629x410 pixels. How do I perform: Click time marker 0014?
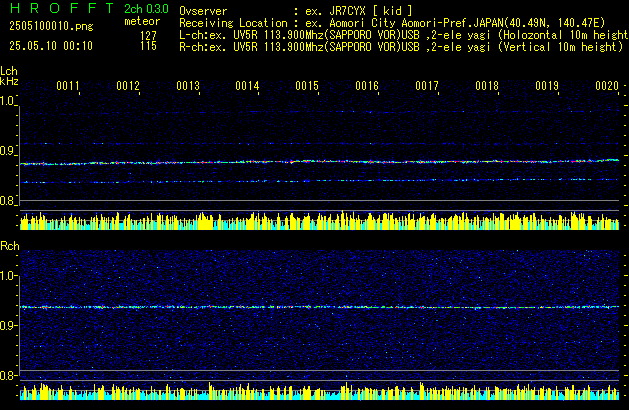coord(247,86)
